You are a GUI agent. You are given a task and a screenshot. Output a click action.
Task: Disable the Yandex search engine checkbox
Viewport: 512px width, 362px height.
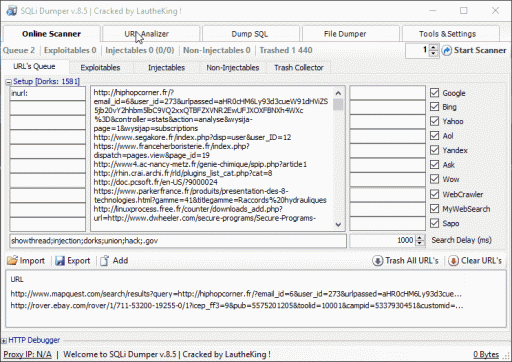click(434, 150)
